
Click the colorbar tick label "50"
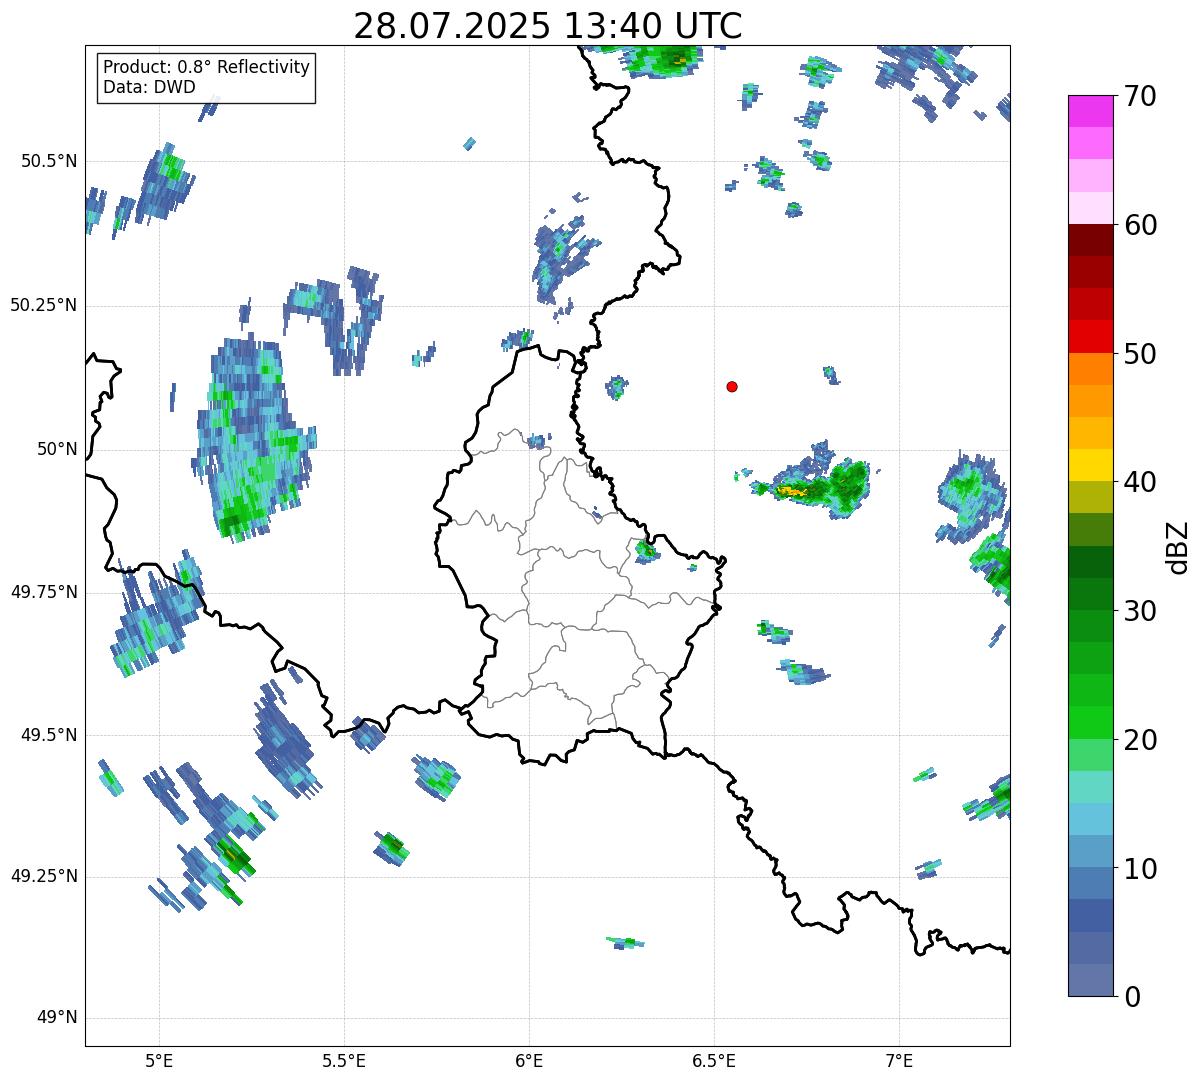point(1140,353)
